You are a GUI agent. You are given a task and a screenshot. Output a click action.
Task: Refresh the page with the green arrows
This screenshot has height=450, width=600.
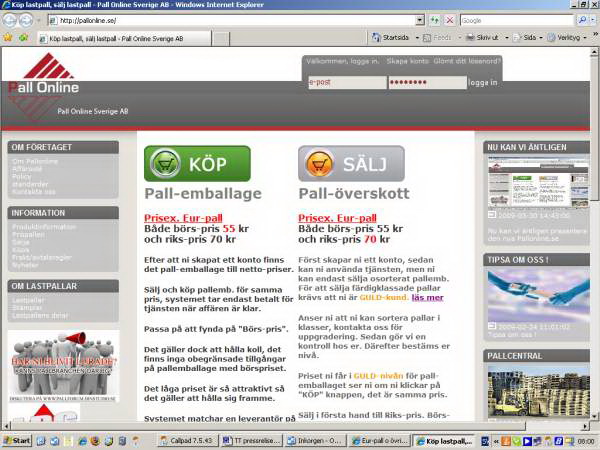coord(435,20)
